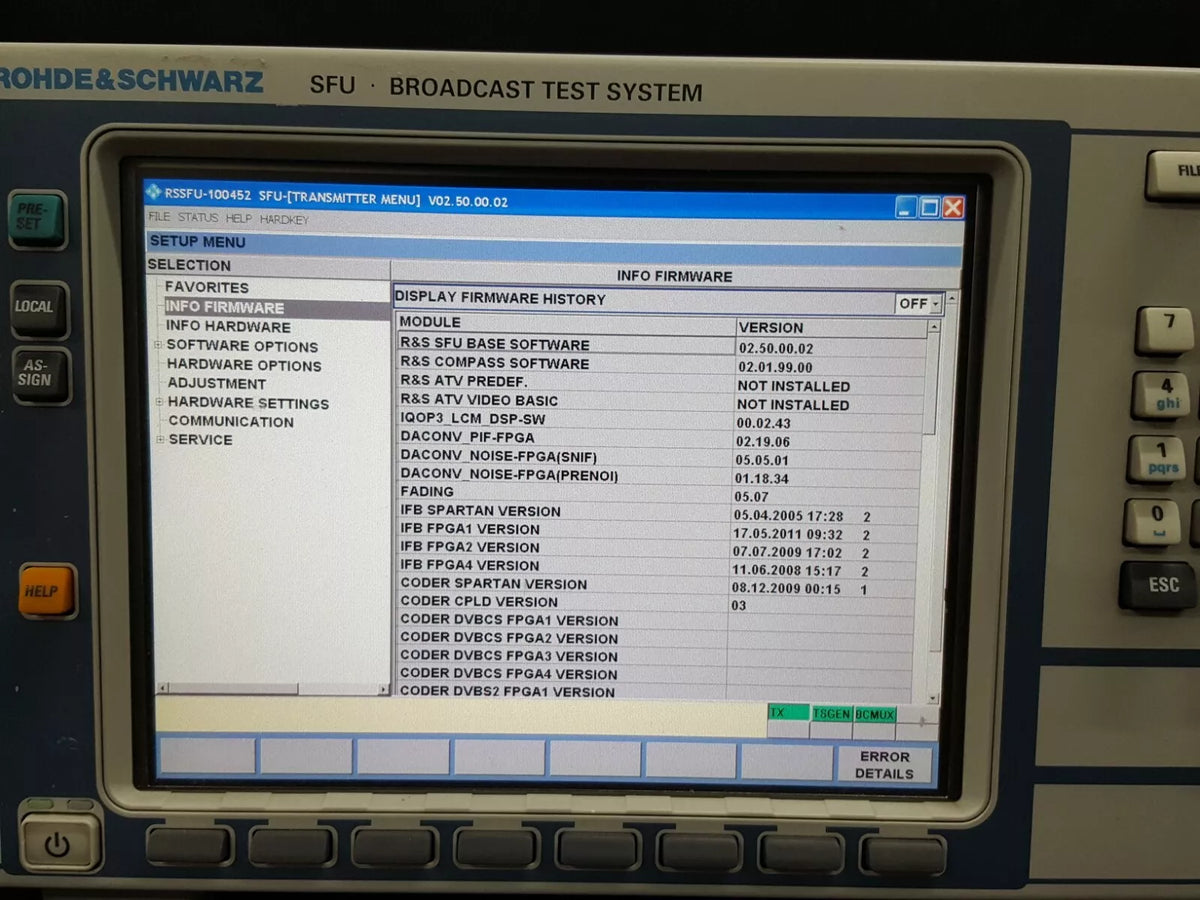Select the IQOP3_LCM_DSP-SW row
Screen dimensions: 1200x900
tap(662, 420)
